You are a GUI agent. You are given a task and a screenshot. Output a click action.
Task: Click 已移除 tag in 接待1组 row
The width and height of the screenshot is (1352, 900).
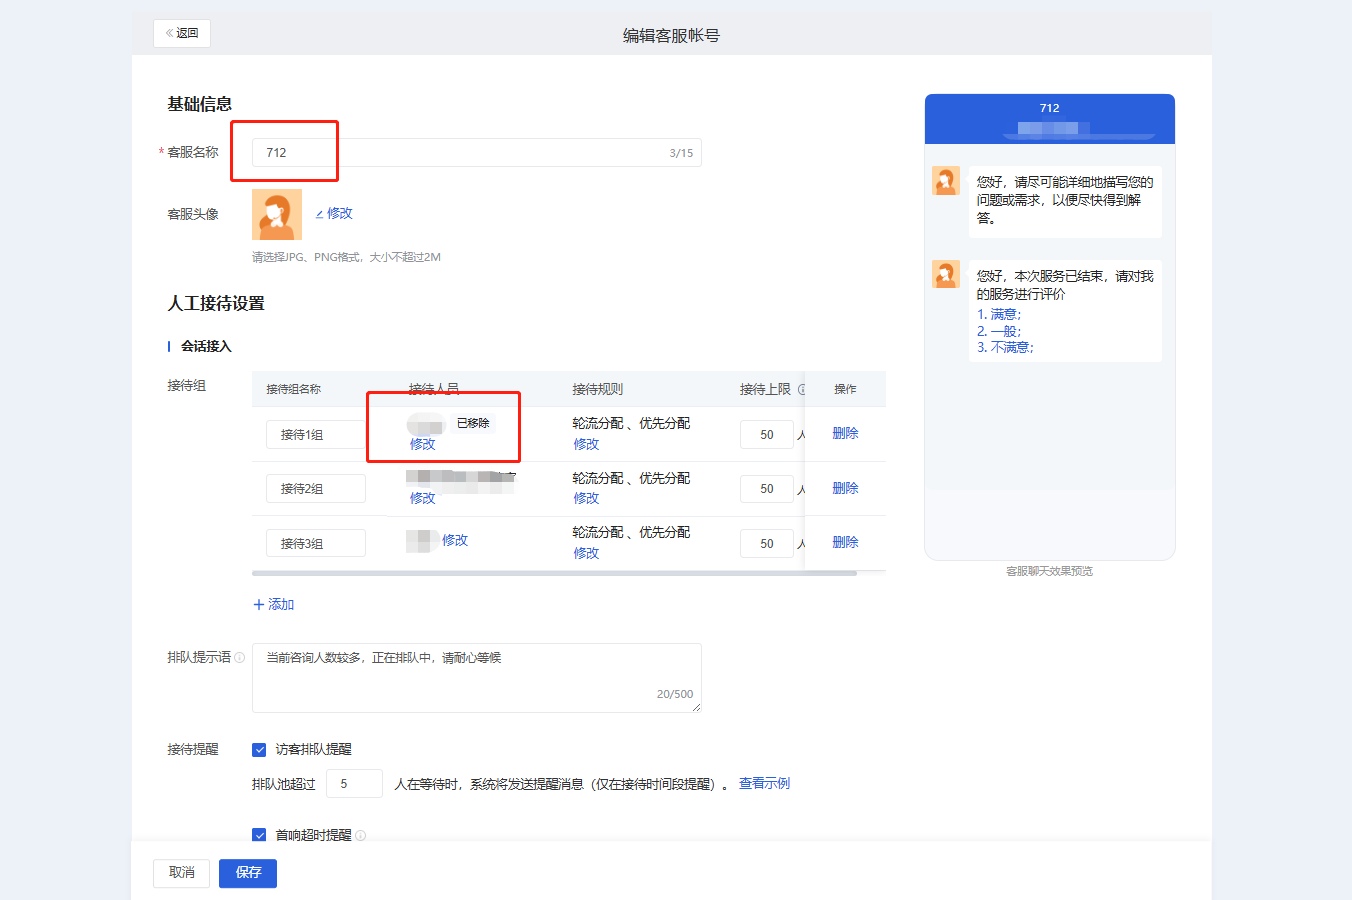pyautogui.click(x=473, y=423)
